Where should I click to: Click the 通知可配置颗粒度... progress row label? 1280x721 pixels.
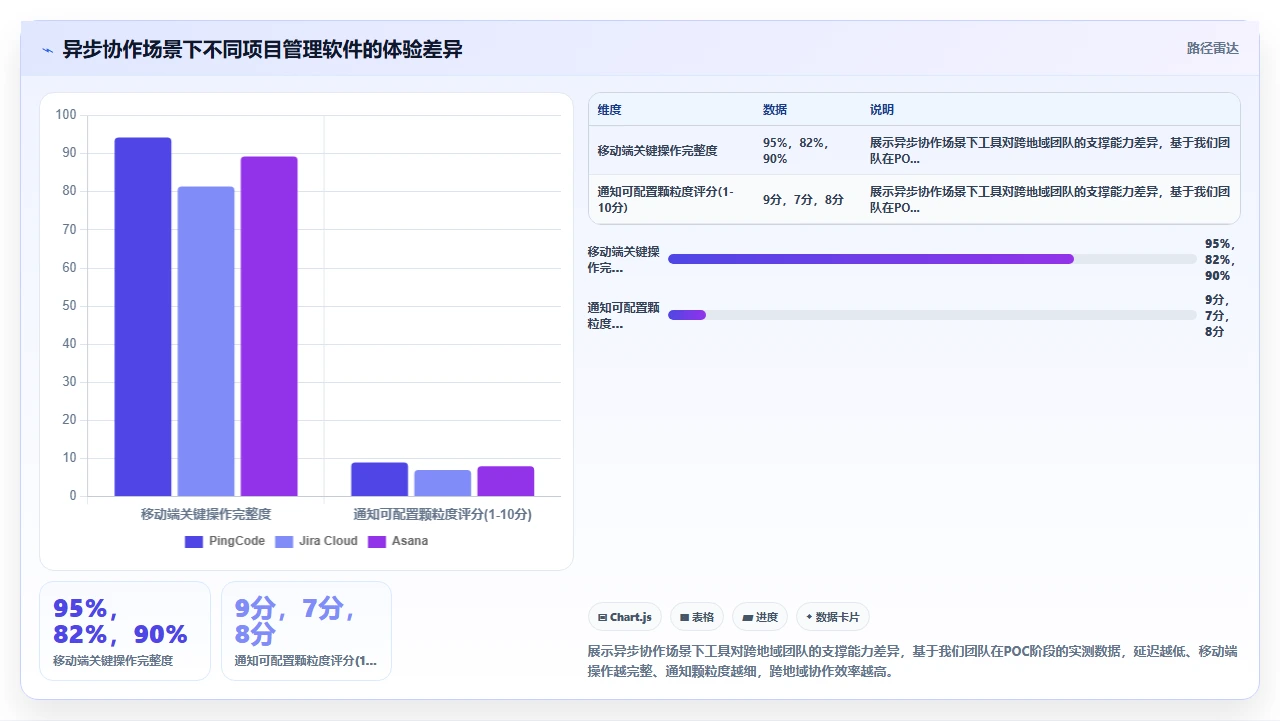623,315
